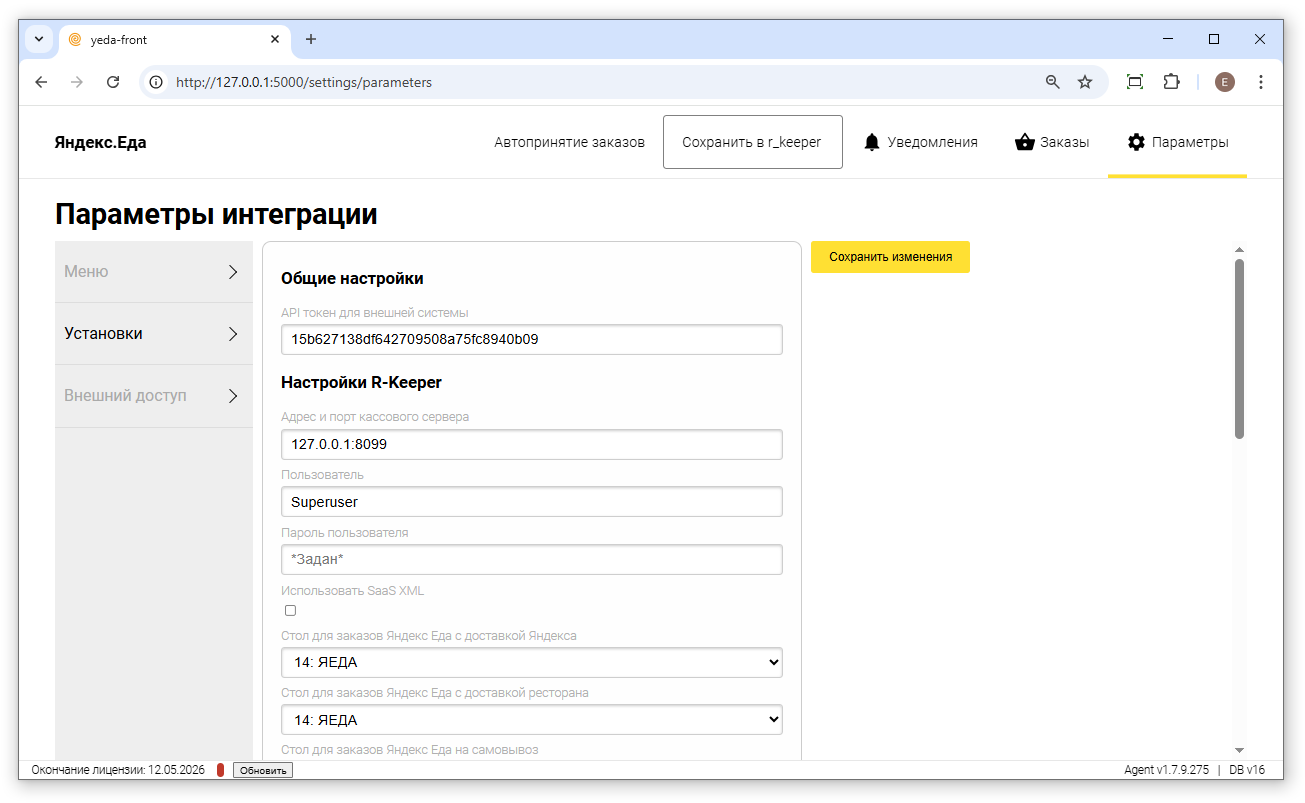The height and width of the screenshot is (803, 1305).
Task: Open the zoom magnifier icon in address bar
Action: tap(1053, 82)
